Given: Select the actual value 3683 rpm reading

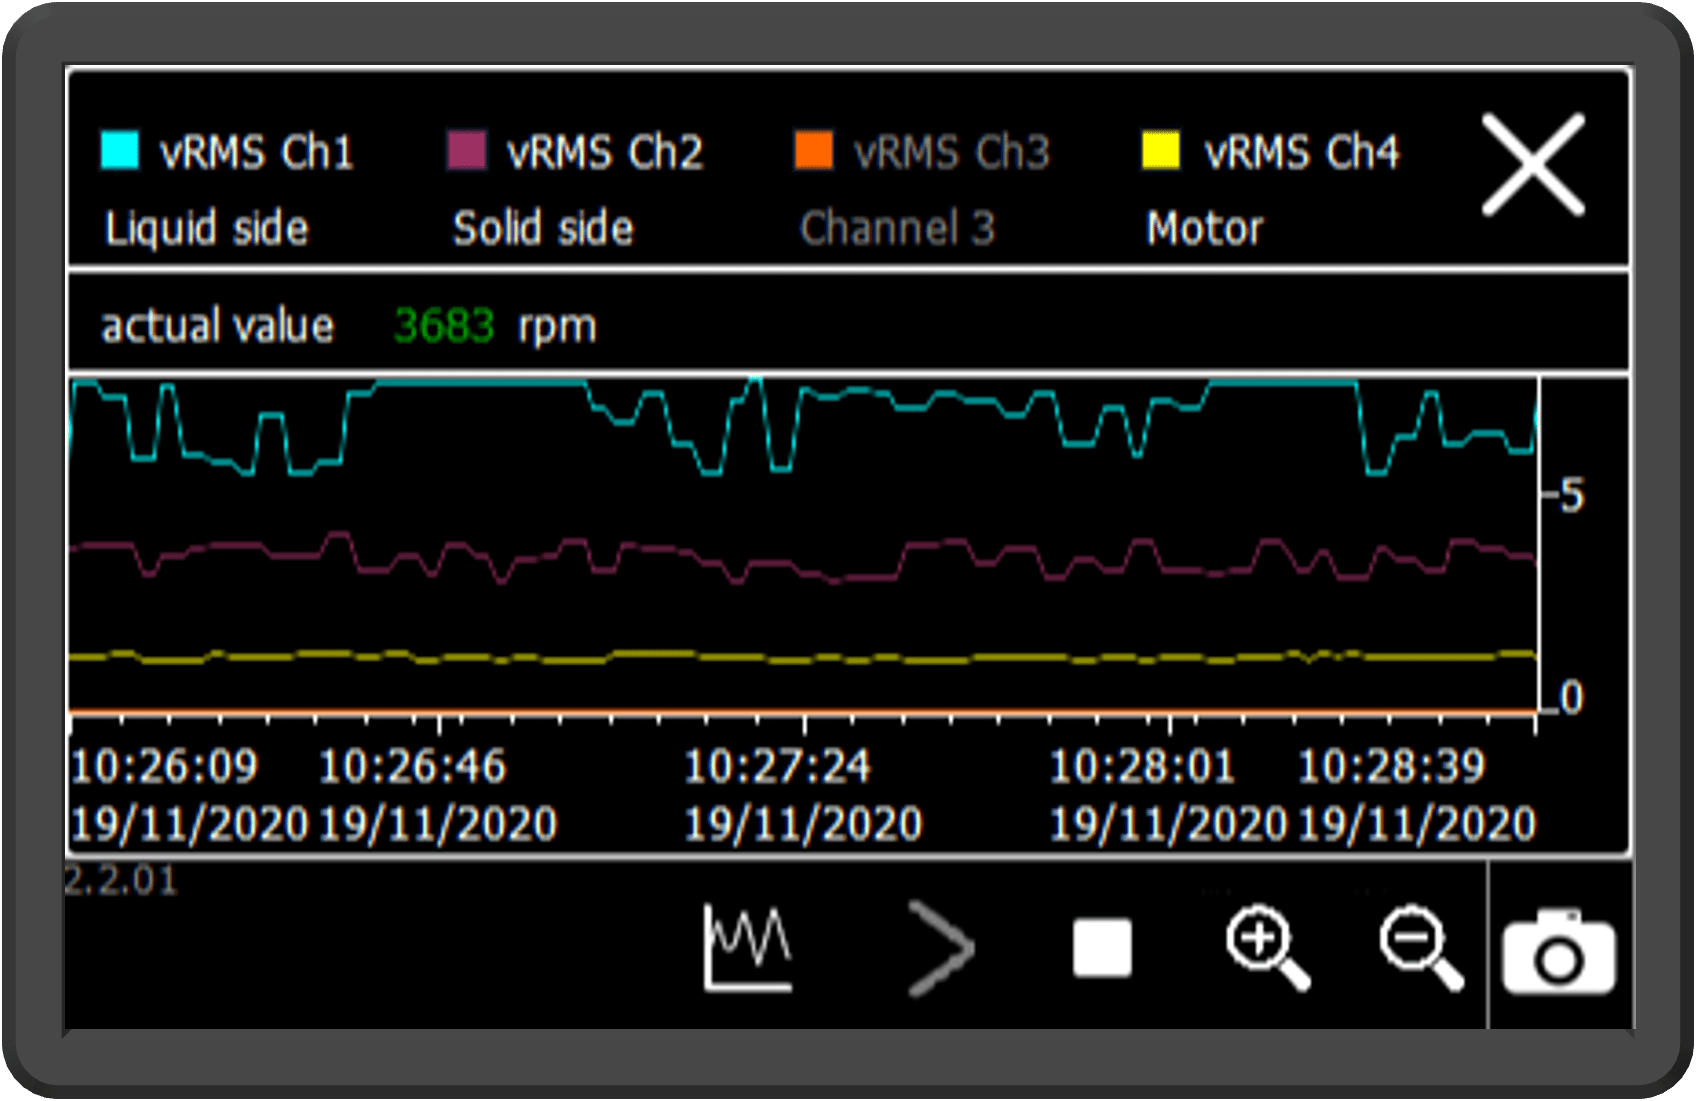Looking at the screenshot, I should click(x=349, y=326).
